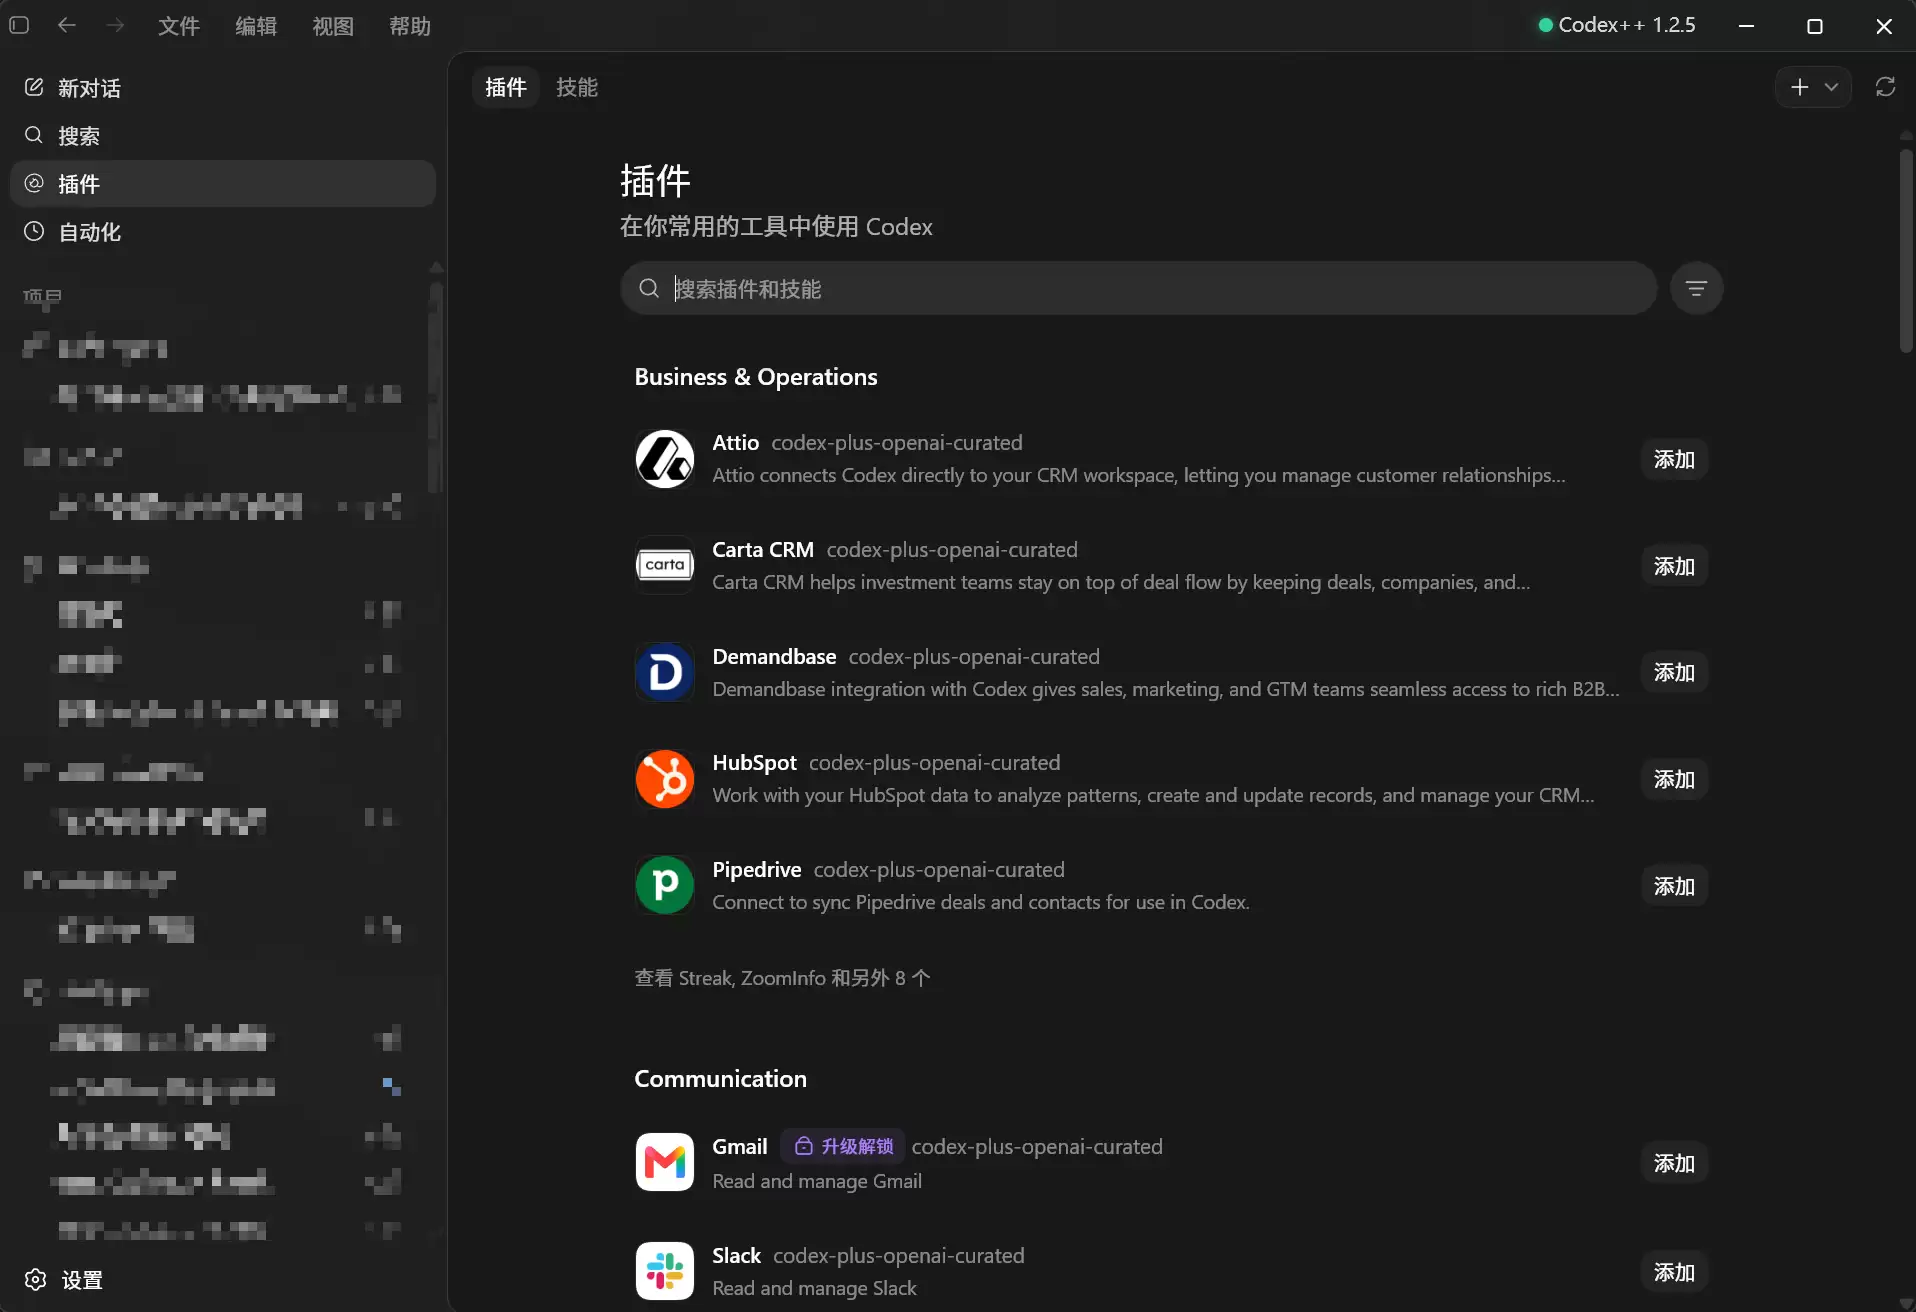Open the 帮助 menu
The image size is (1916, 1312).
tap(410, 26)
